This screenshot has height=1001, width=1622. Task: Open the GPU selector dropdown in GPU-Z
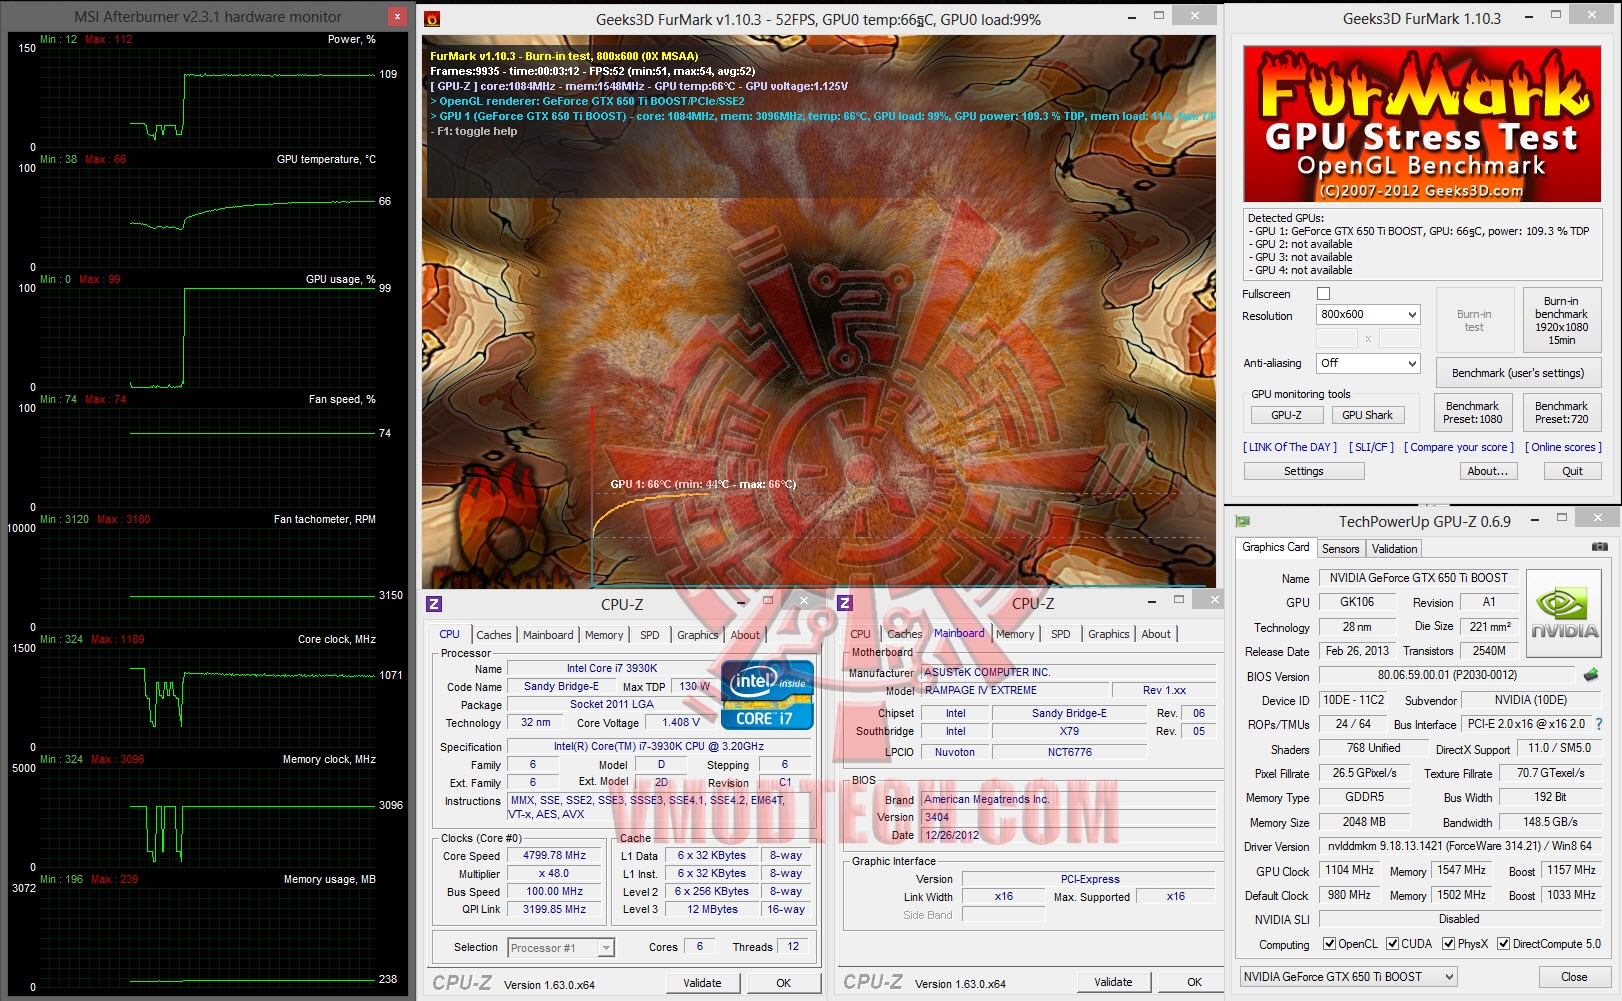pyautogui.click(x=1348, y=977)
